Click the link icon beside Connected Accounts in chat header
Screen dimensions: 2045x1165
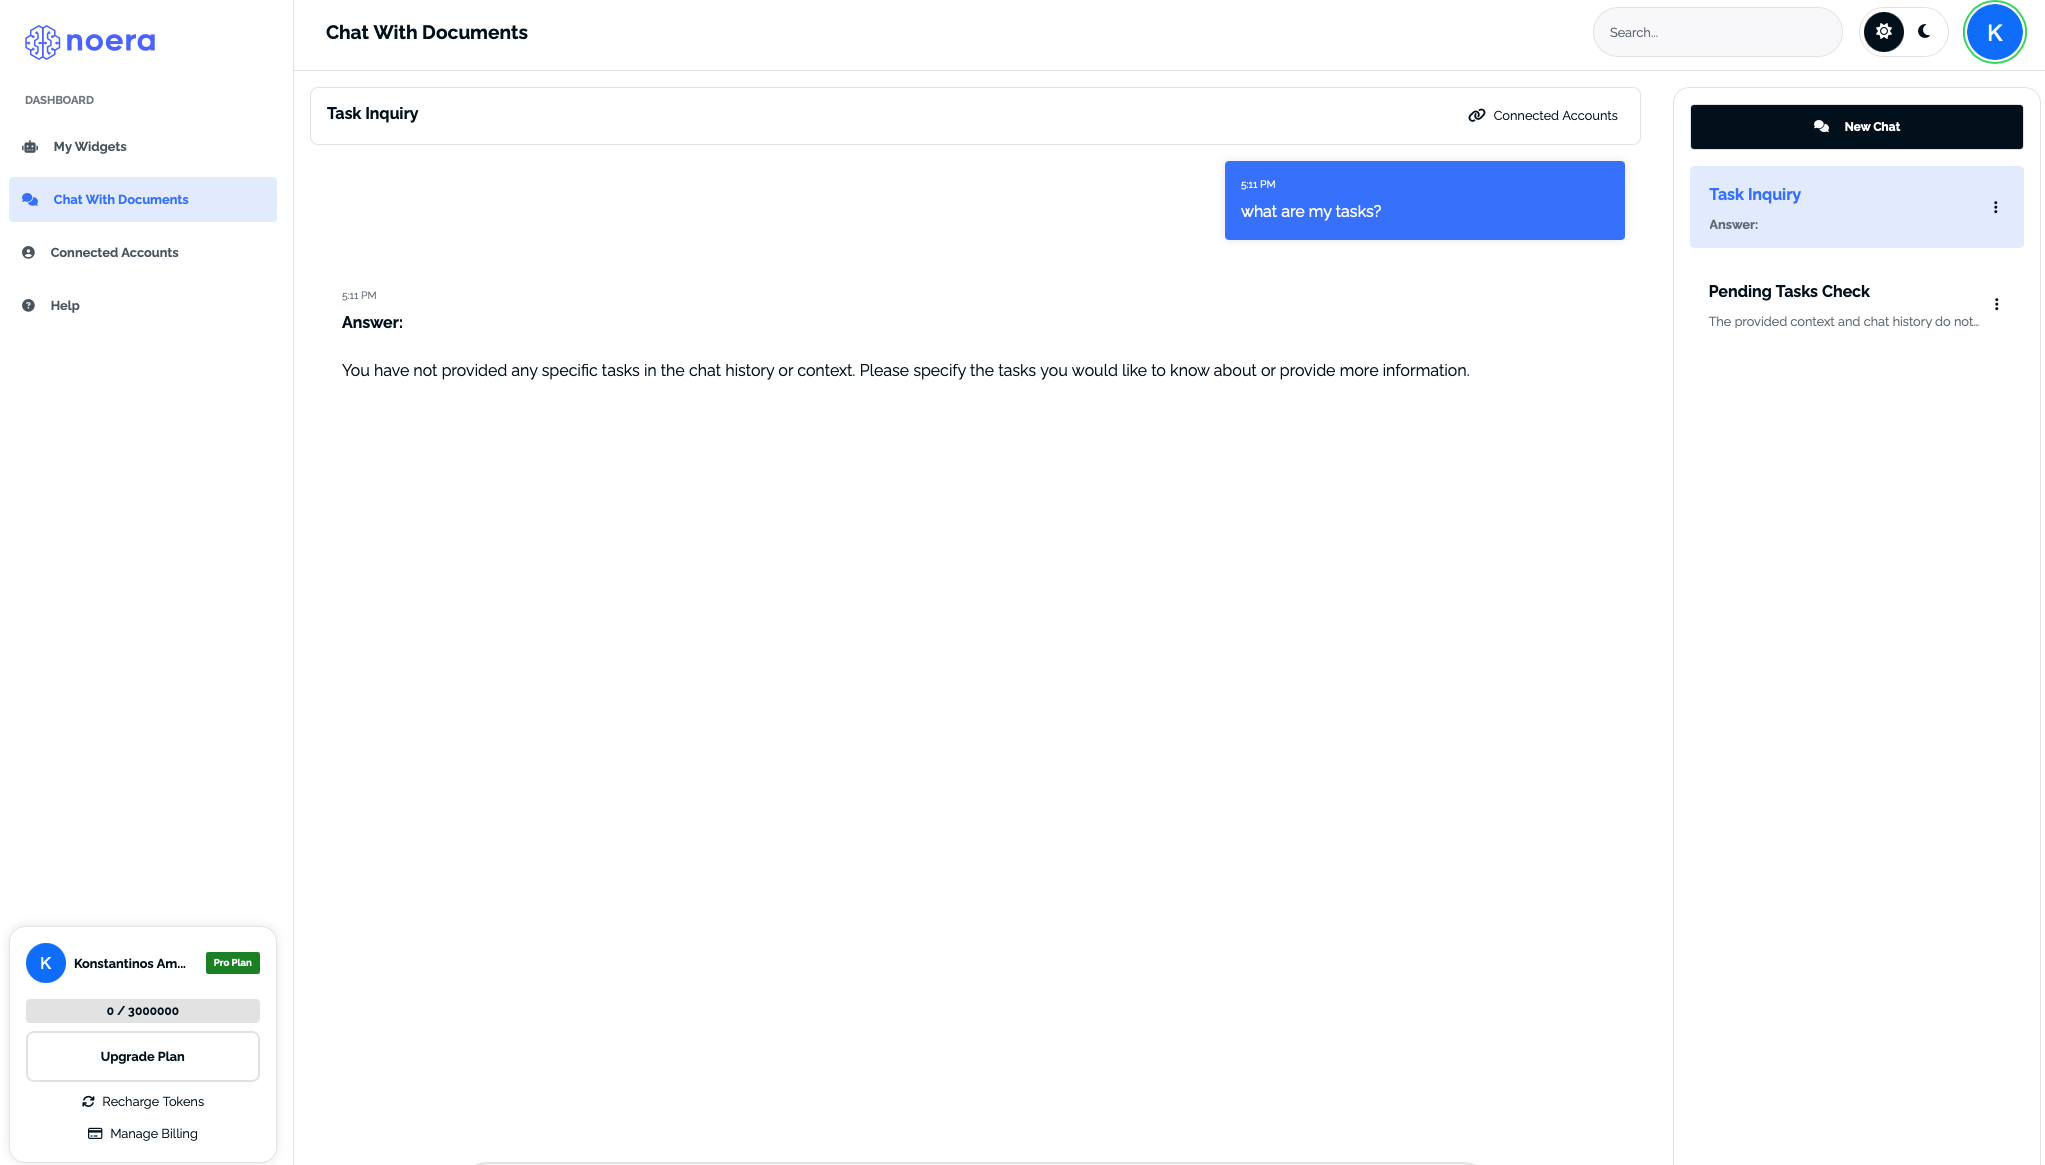pyautogui.click(x=1477, y=115)
